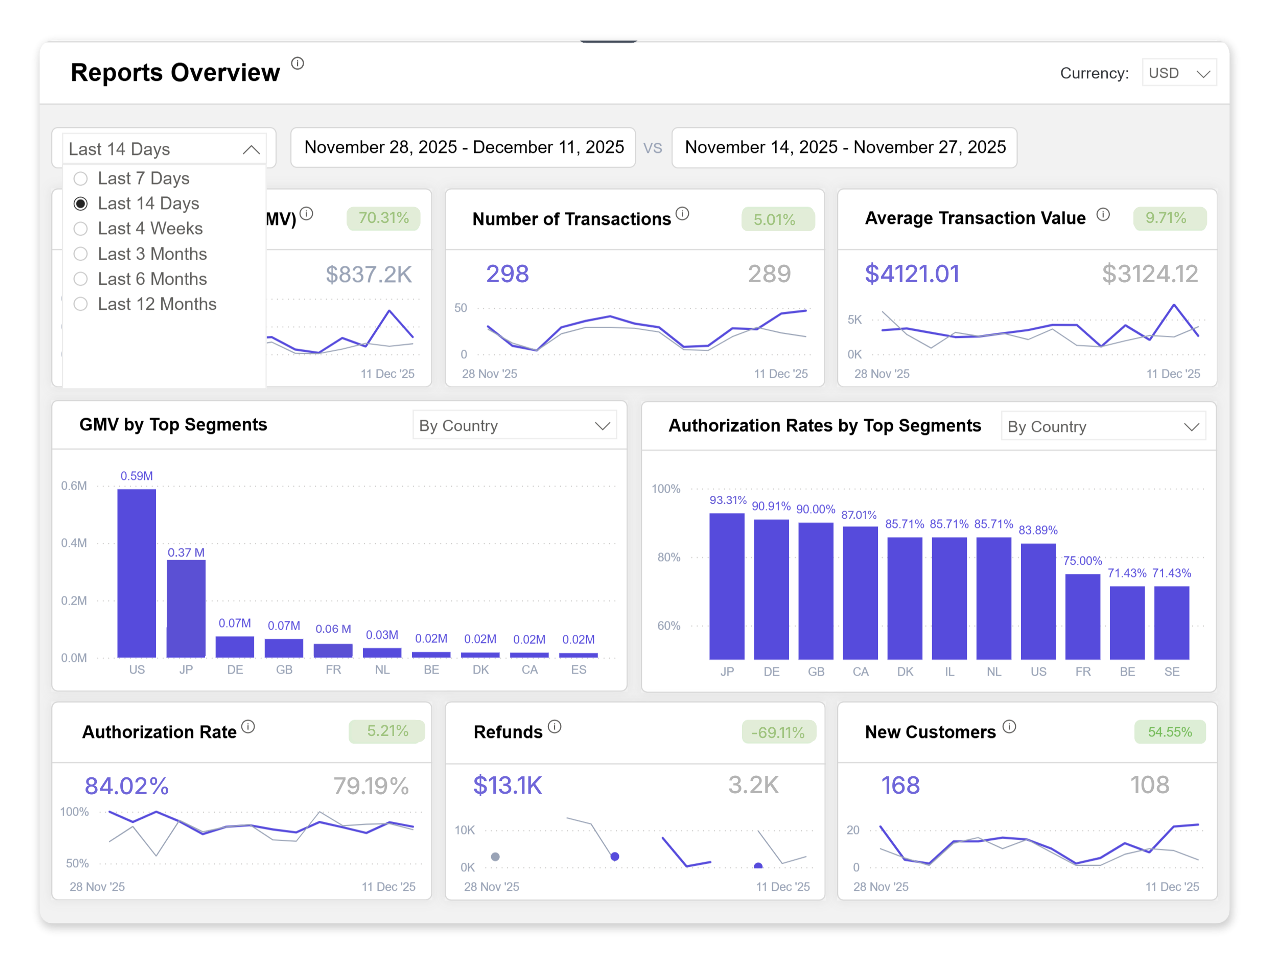This screenshot has width=1270, height=963.
Task: Click the US bar in GMV chart
Action: [x=137, y=573]
